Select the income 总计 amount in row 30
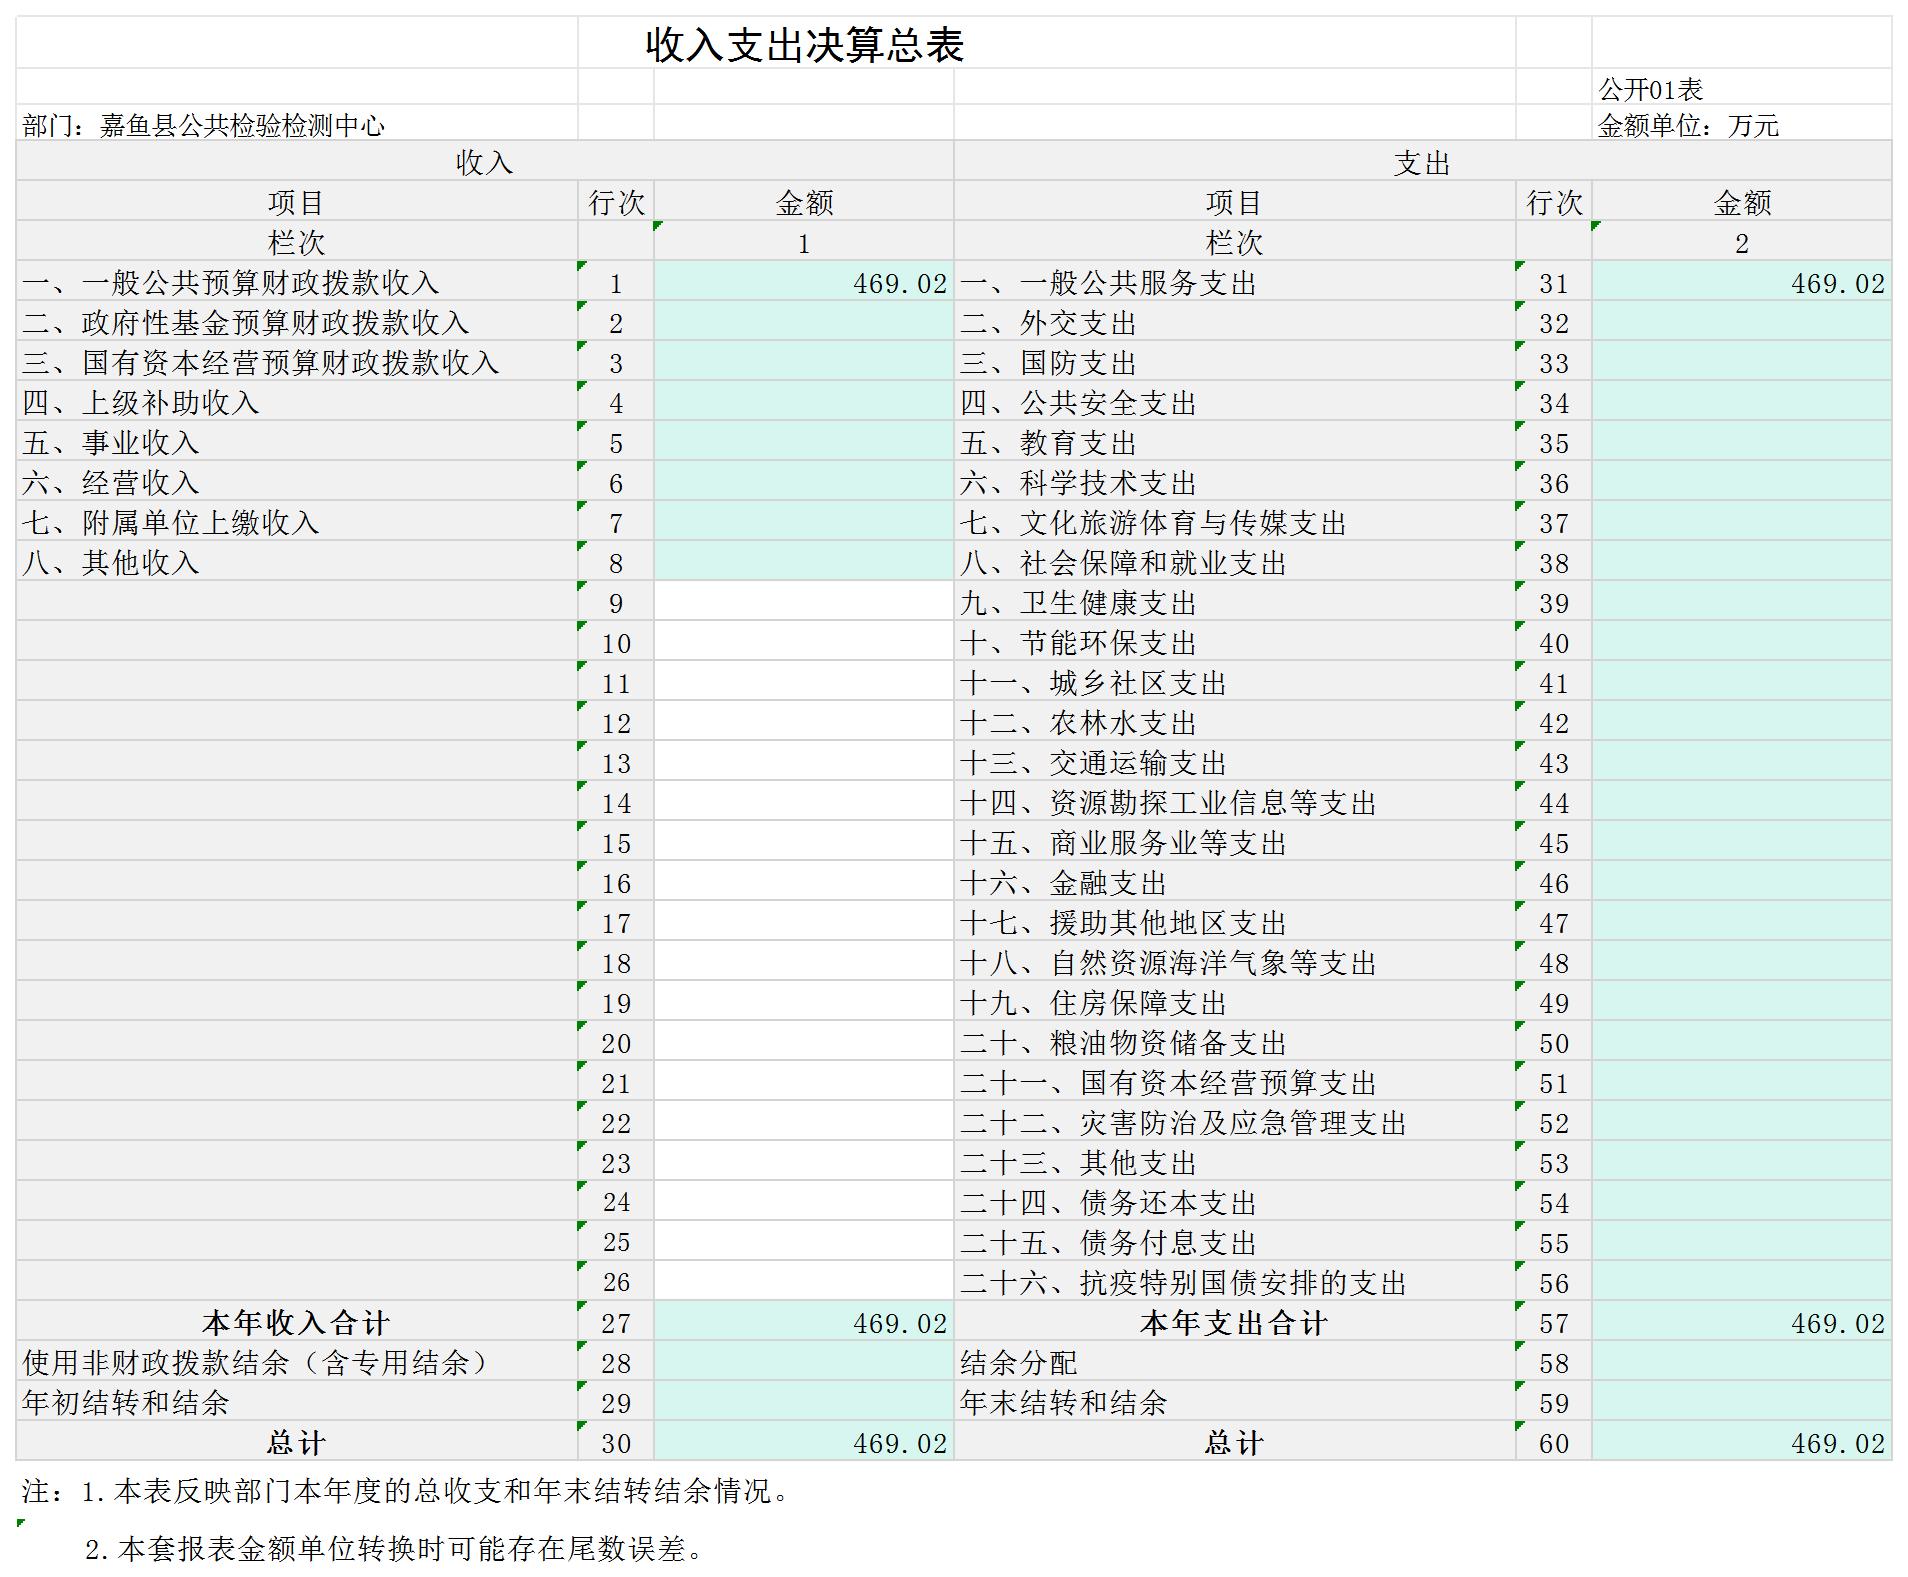 (x=803, y=1443)
